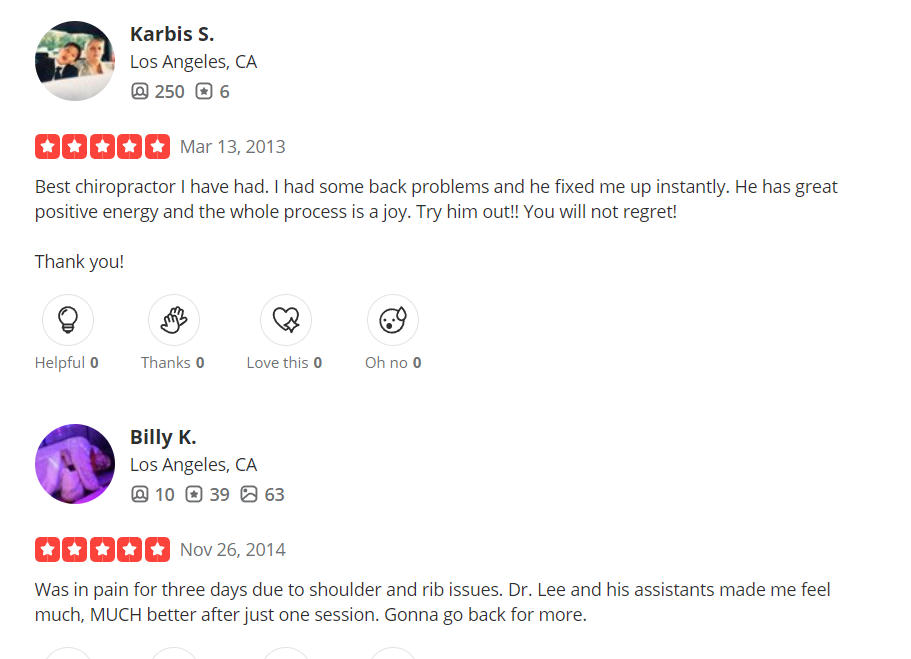Click the five-star rating on Billy's review
The image size is (911, 659).
click(102, 550)
